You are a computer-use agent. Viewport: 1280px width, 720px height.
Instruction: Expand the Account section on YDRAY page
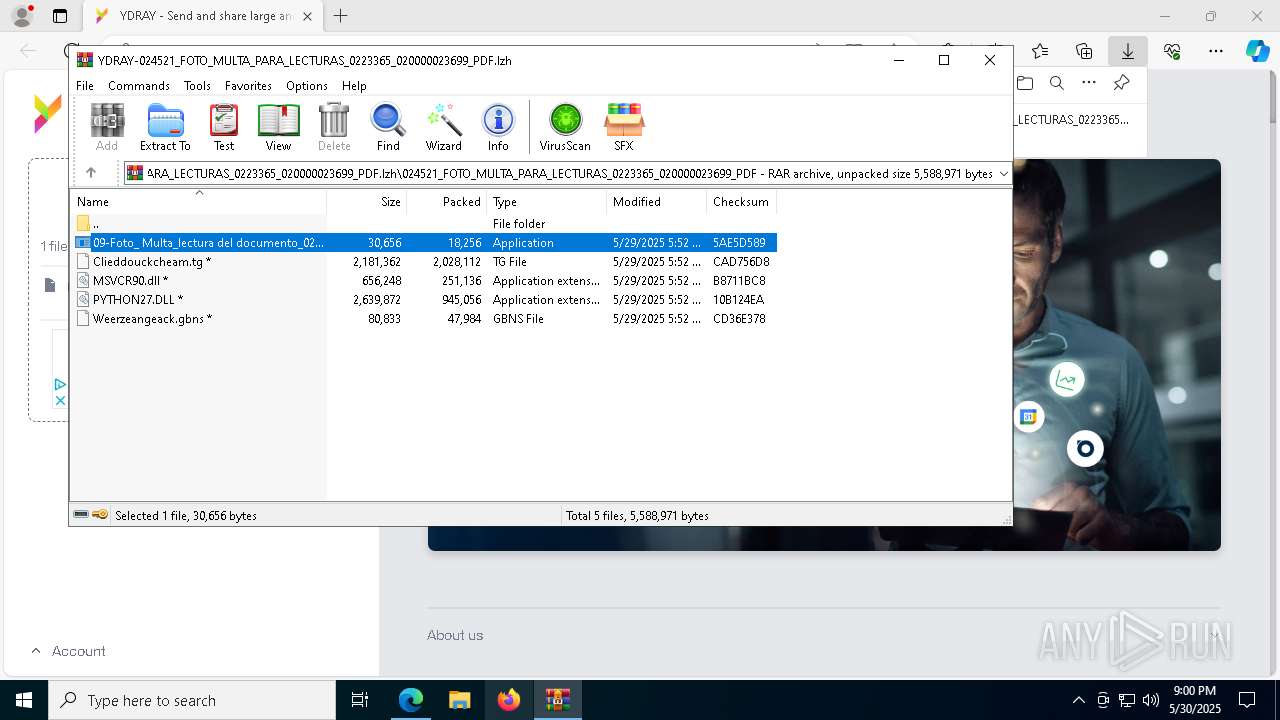pyautogui.click(x=68, y=651)
